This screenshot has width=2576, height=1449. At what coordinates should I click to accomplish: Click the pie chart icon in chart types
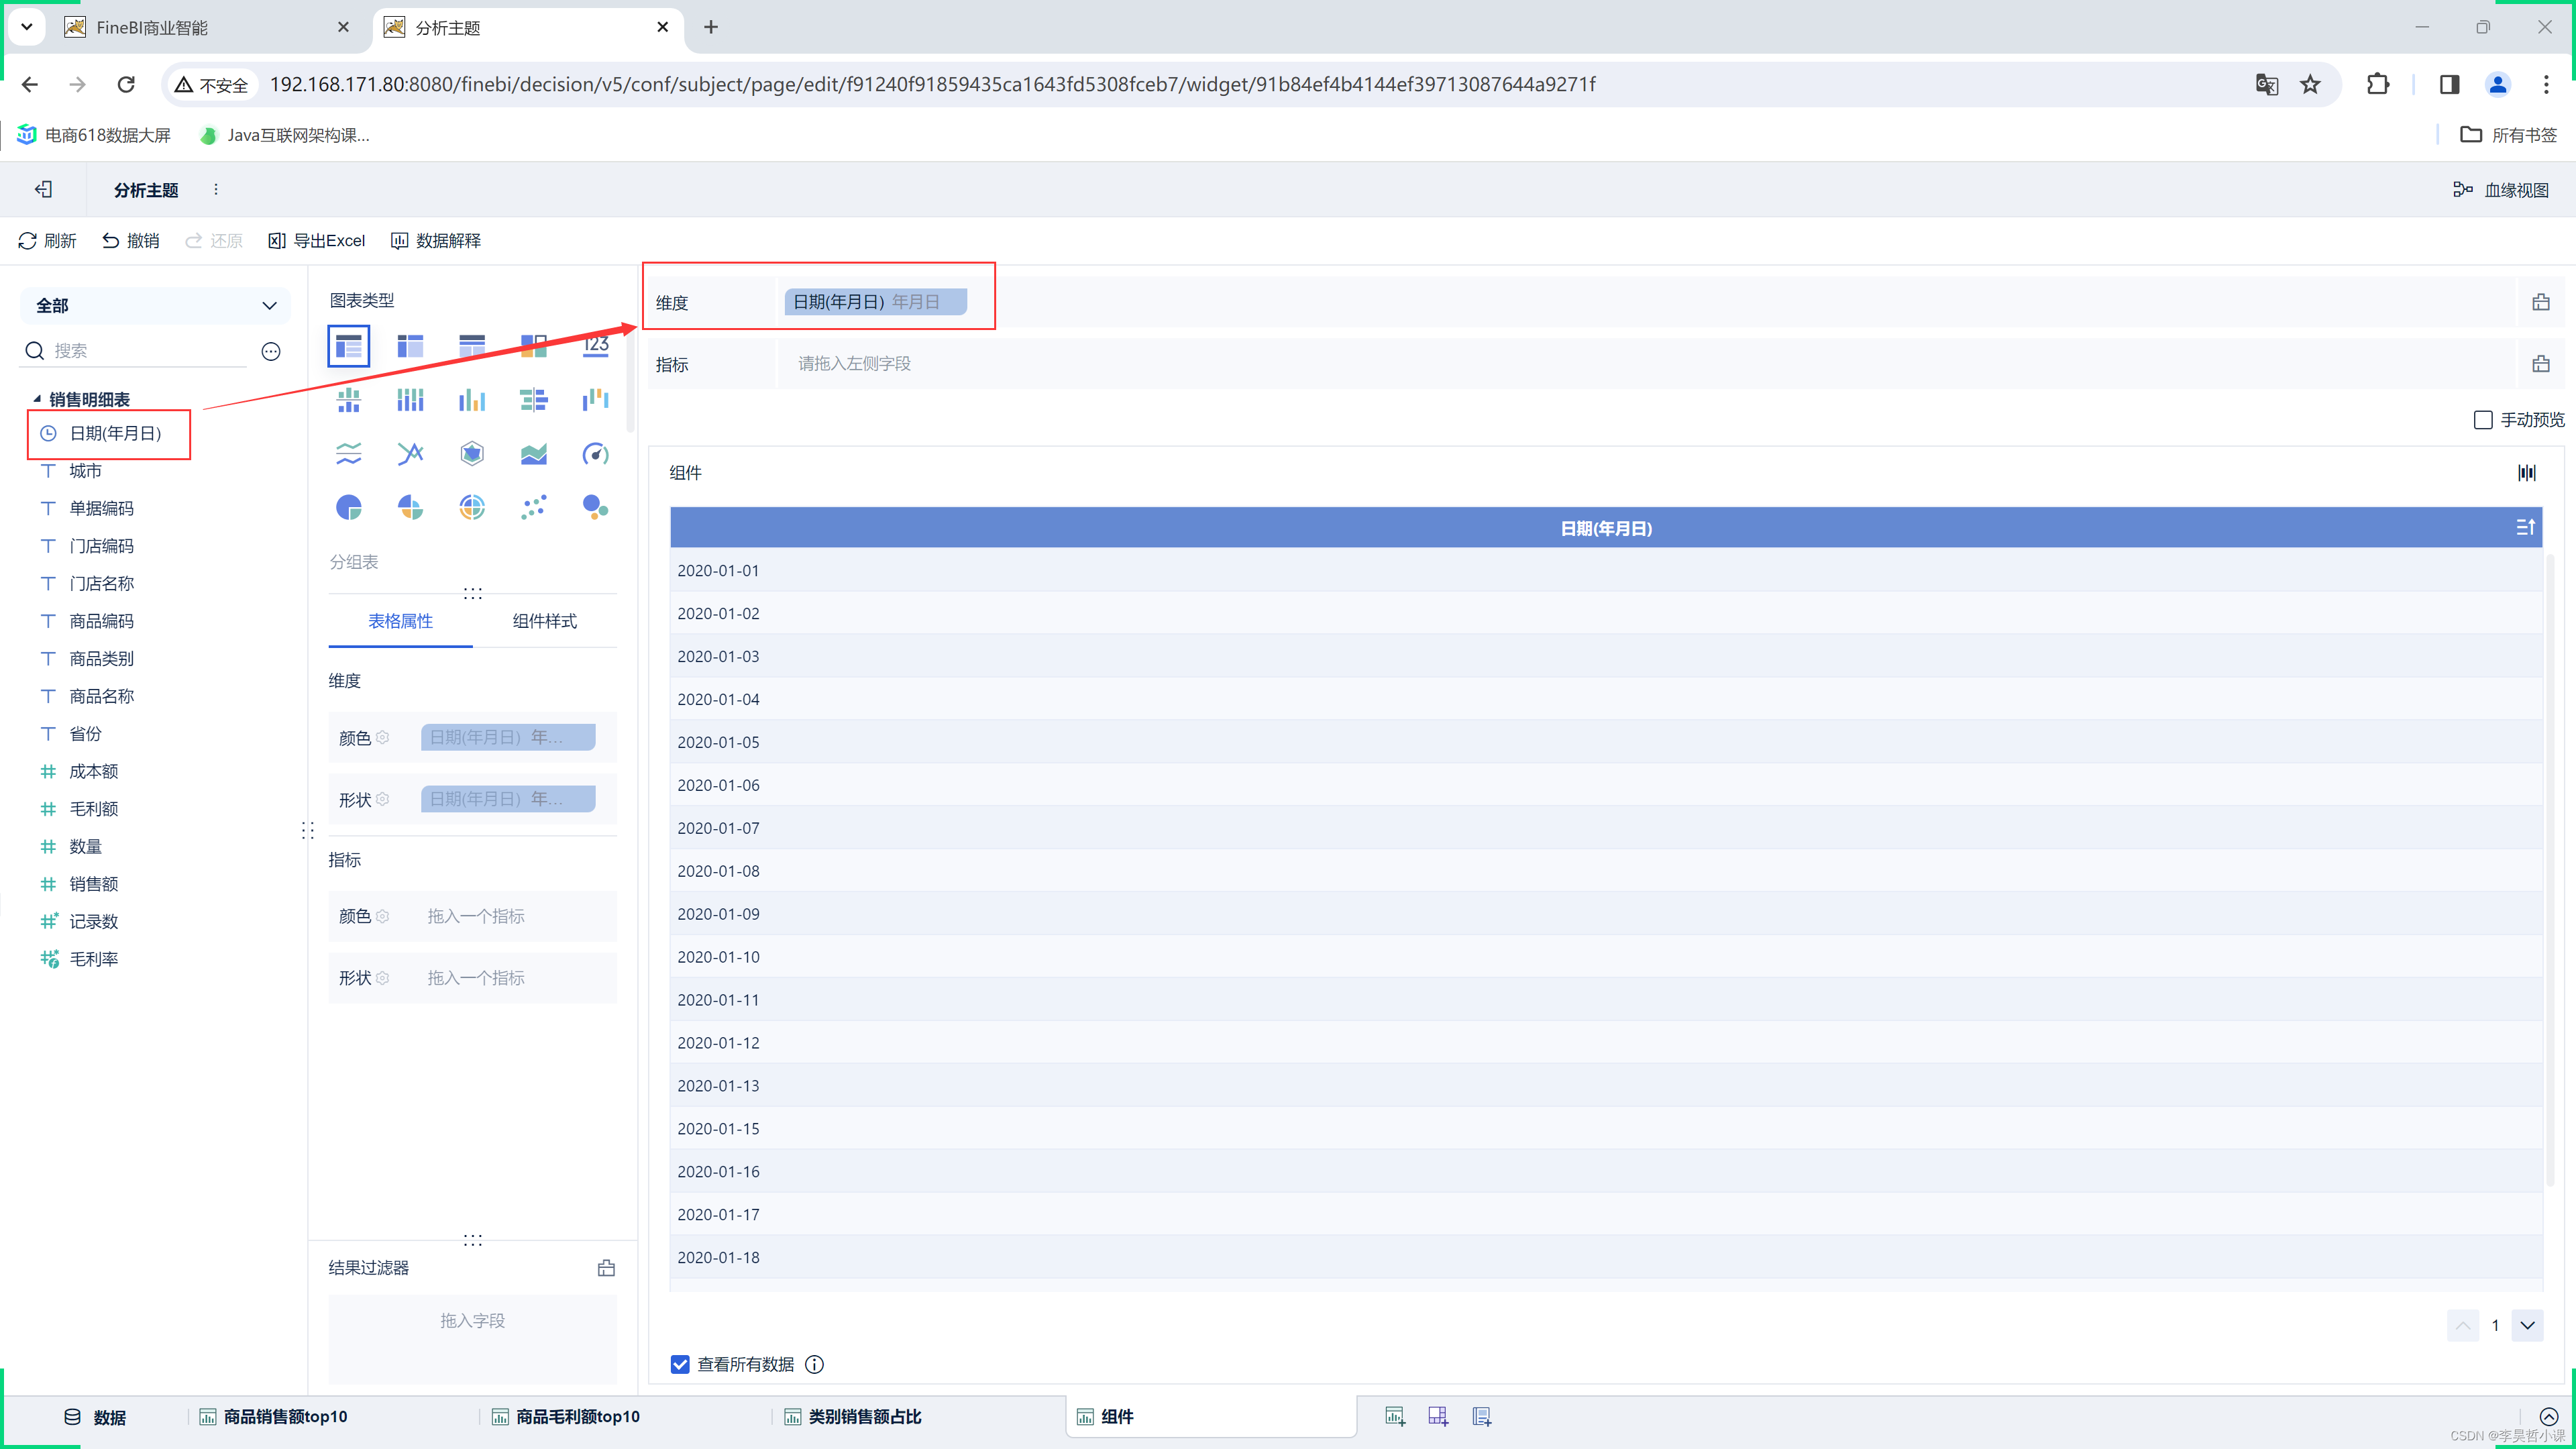(349, 508)
